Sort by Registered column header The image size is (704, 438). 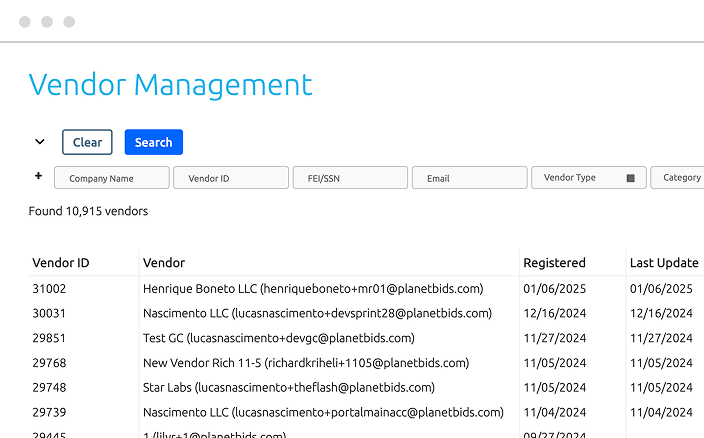[x=554, y=263]
